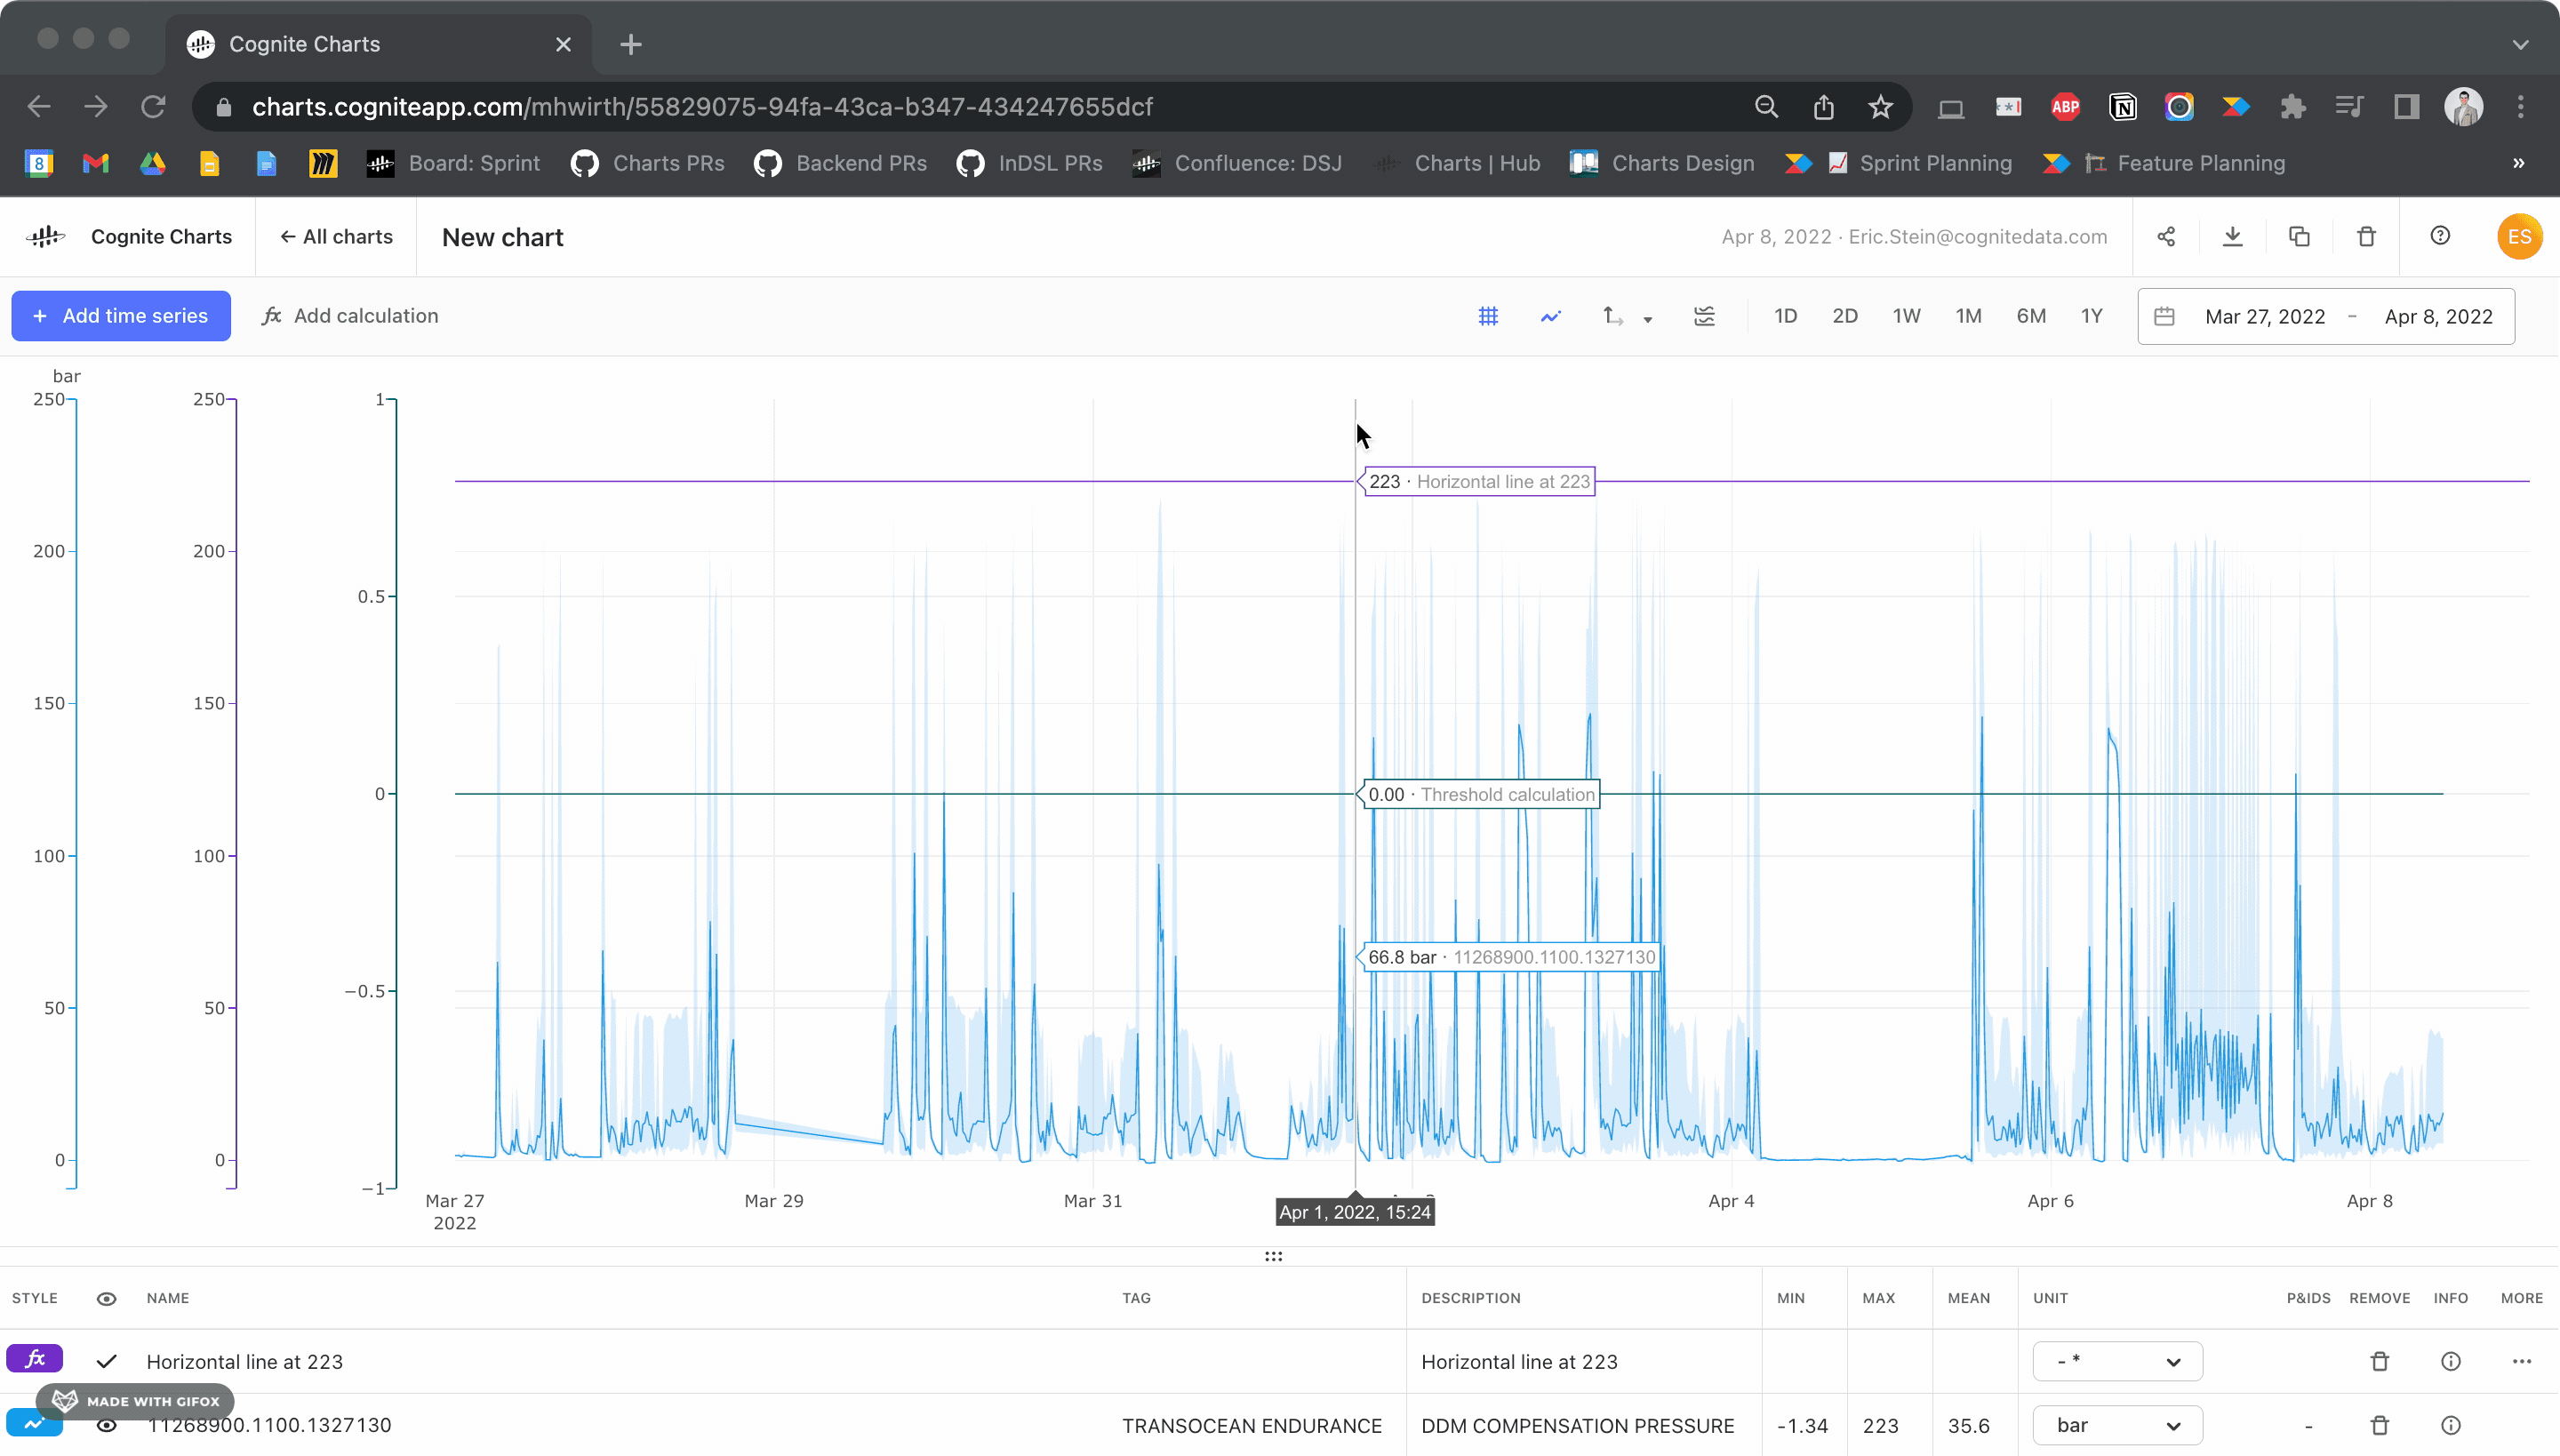Screen dimensions: 2560x1456
Task: Select the 1W time range
Action: coord(1906,316)
